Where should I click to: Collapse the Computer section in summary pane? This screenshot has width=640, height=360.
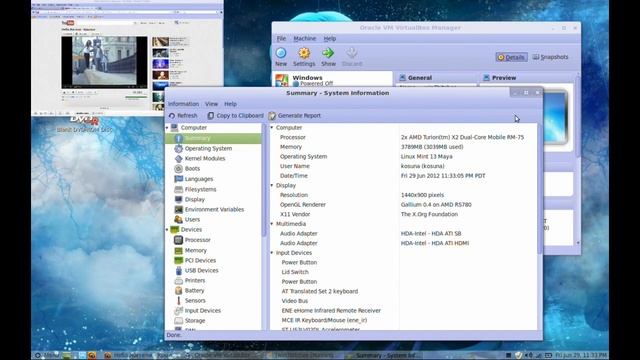click(x=272, y=128)
